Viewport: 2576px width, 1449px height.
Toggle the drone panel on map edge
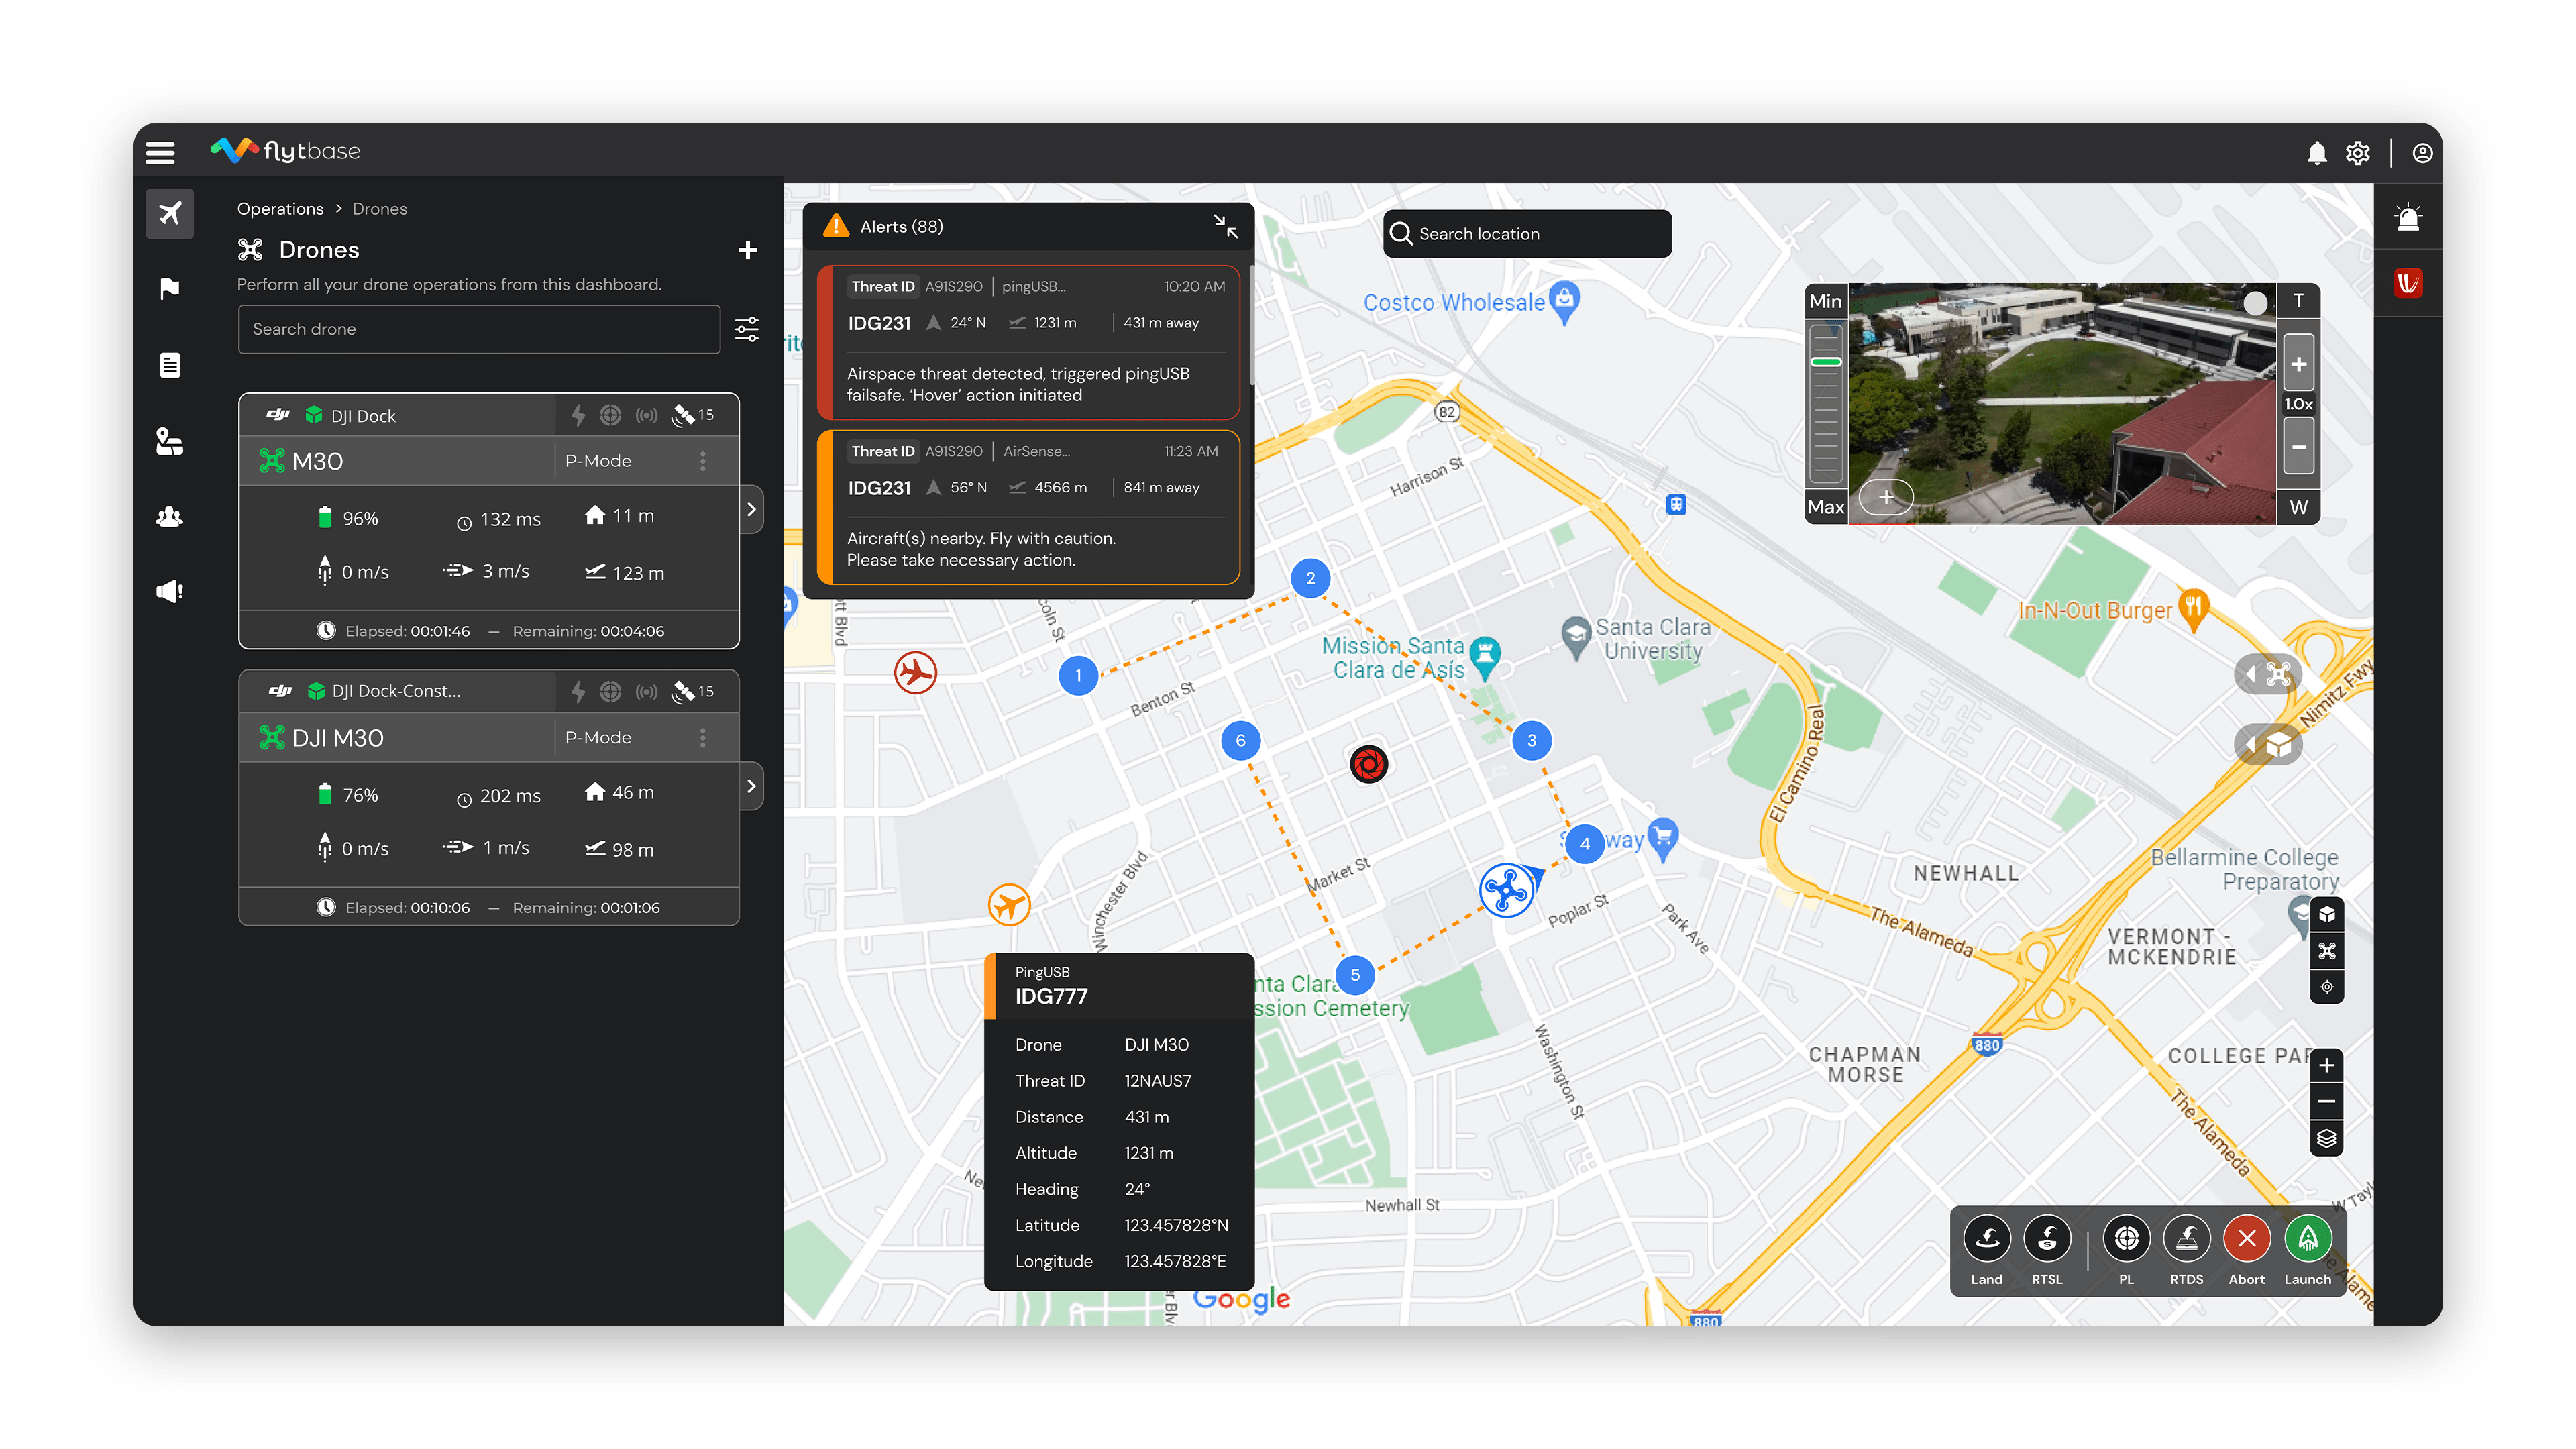2268,674
